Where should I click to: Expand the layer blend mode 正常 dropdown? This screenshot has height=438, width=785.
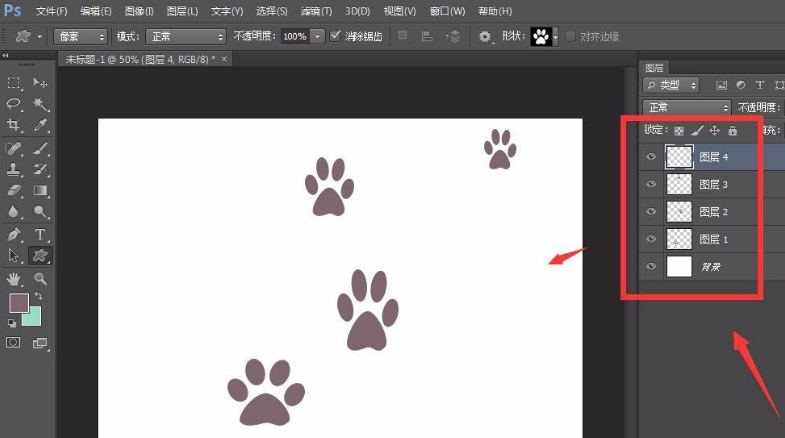point(687,107)
